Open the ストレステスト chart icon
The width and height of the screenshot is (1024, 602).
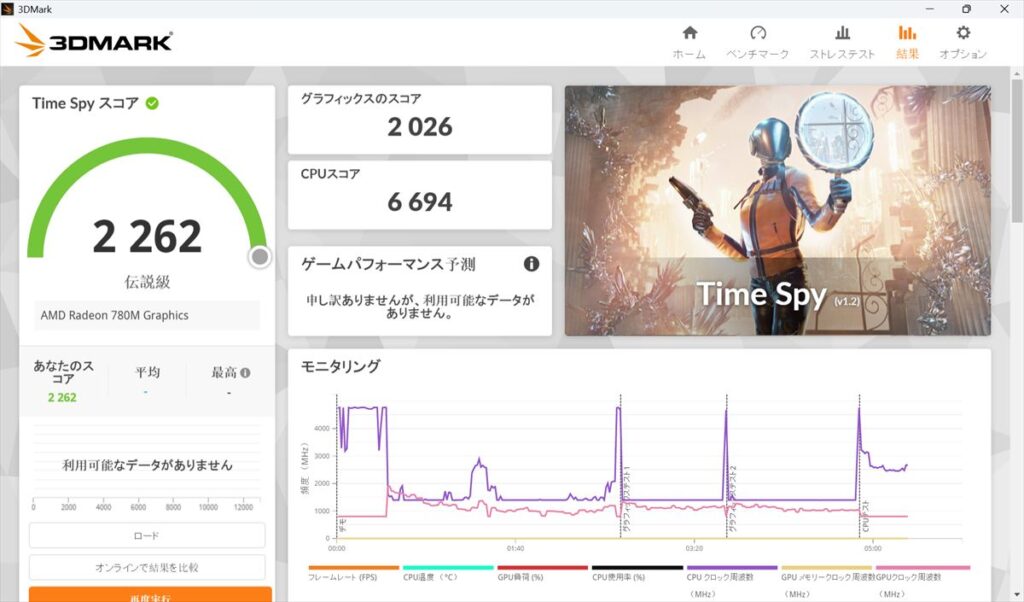tap(842, 33)
